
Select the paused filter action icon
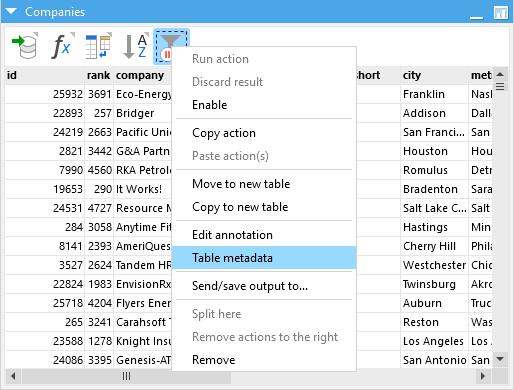(x=171, y=46)
